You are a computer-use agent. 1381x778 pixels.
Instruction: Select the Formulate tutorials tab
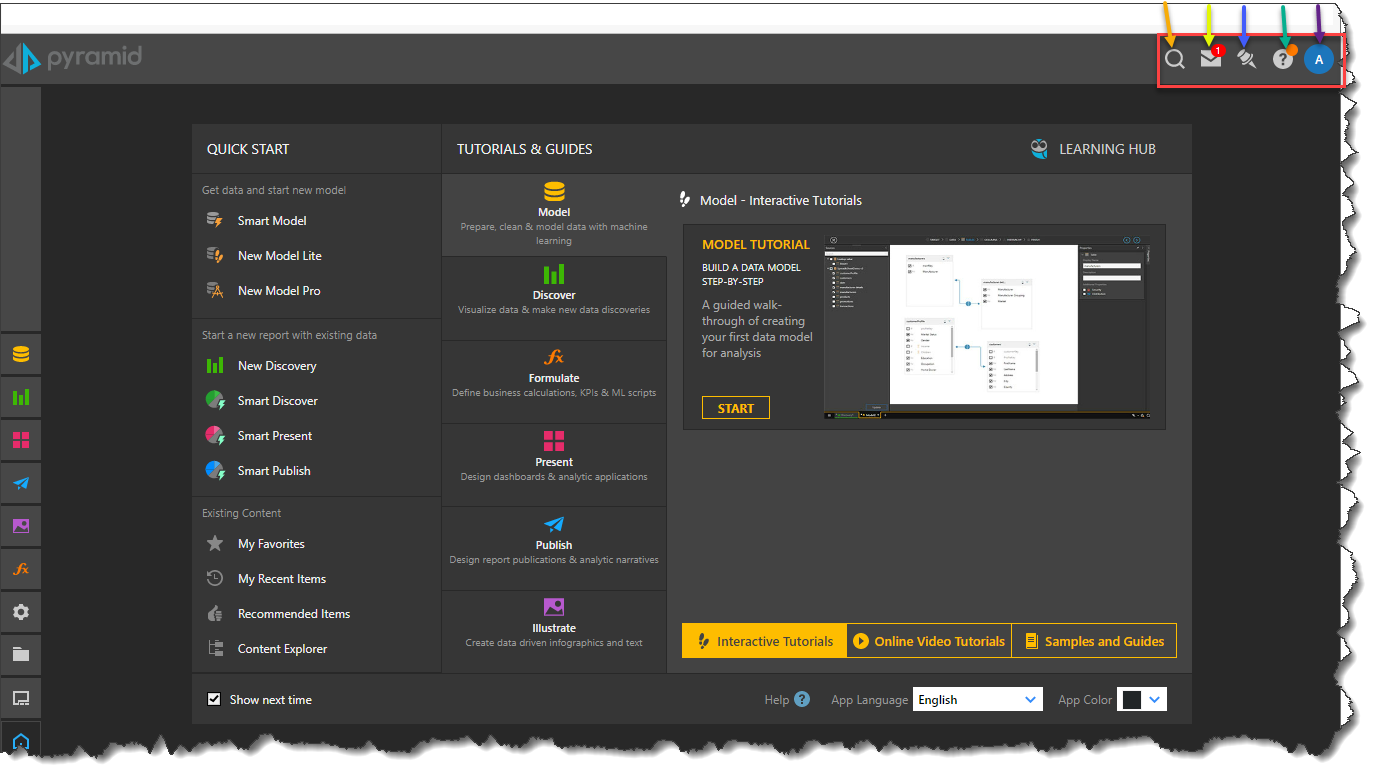pyautogui.click(x=554, y=381)
